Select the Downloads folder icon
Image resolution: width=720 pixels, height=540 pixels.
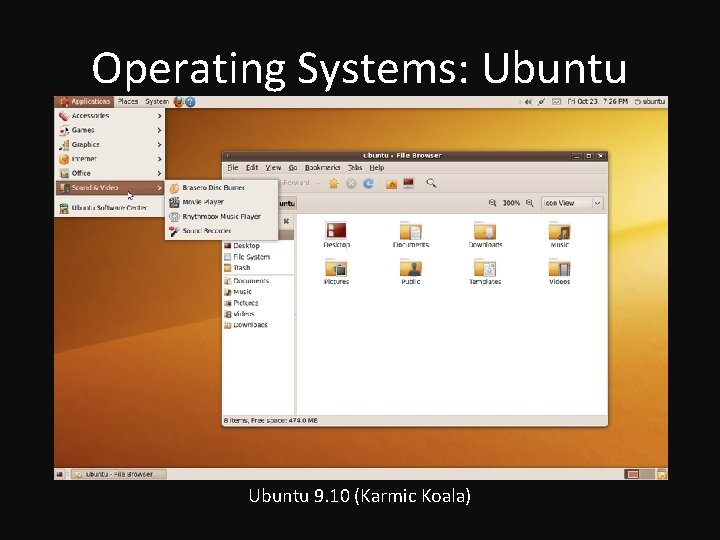(x=485, y=234)
